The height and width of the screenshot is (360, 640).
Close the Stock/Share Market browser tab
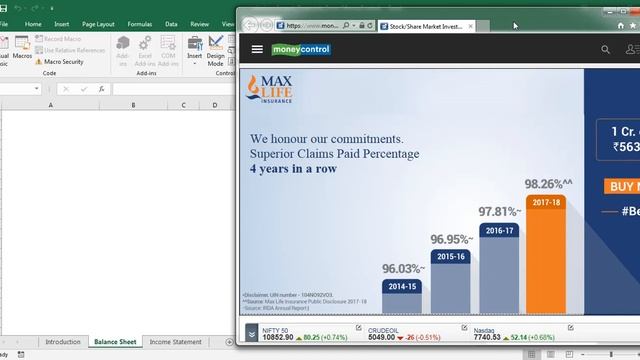[470, 26]
